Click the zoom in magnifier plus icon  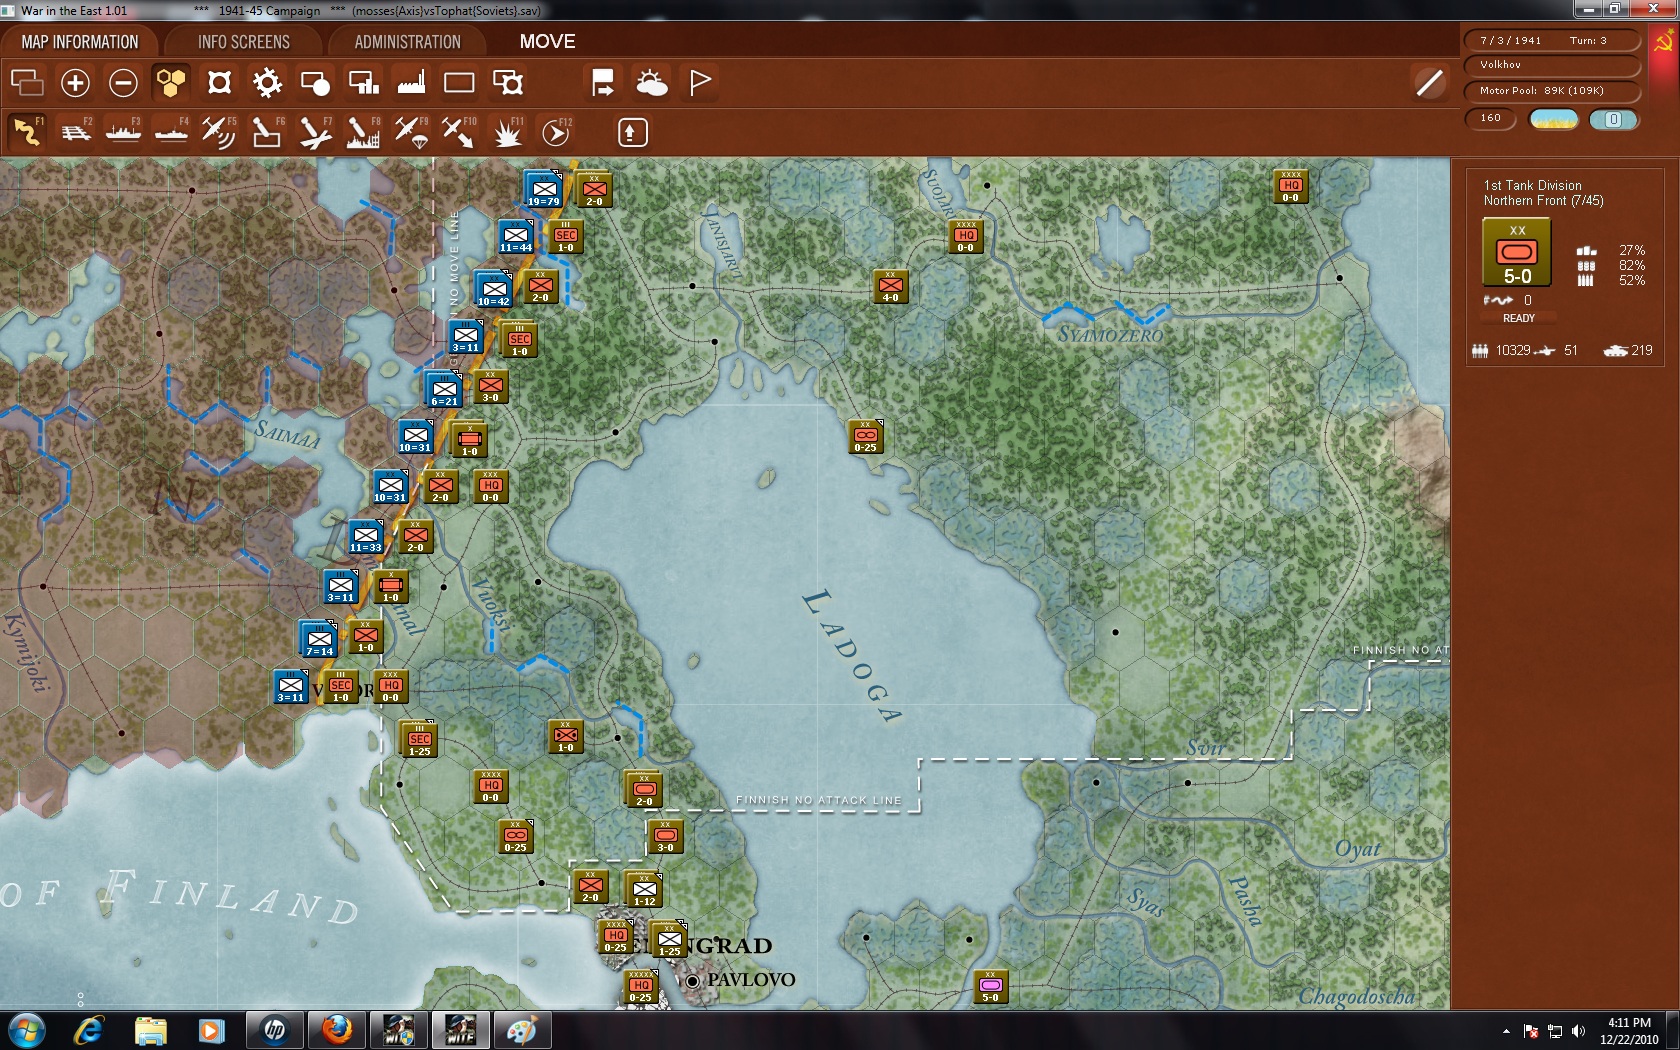[x=75, y=83]
